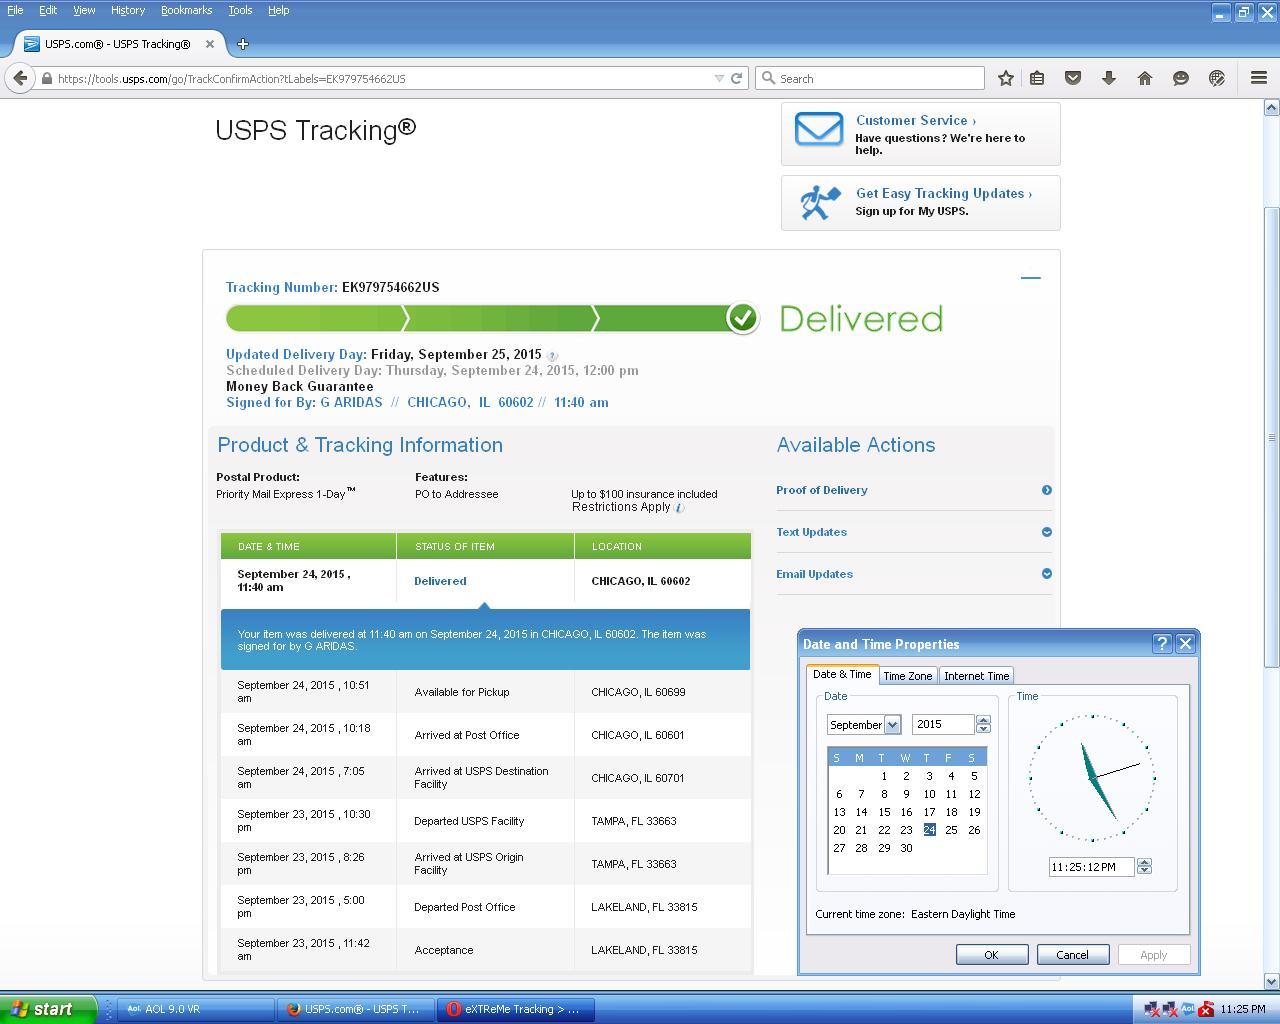Open Get Easy Tracking Updates link

click(943, 194)
